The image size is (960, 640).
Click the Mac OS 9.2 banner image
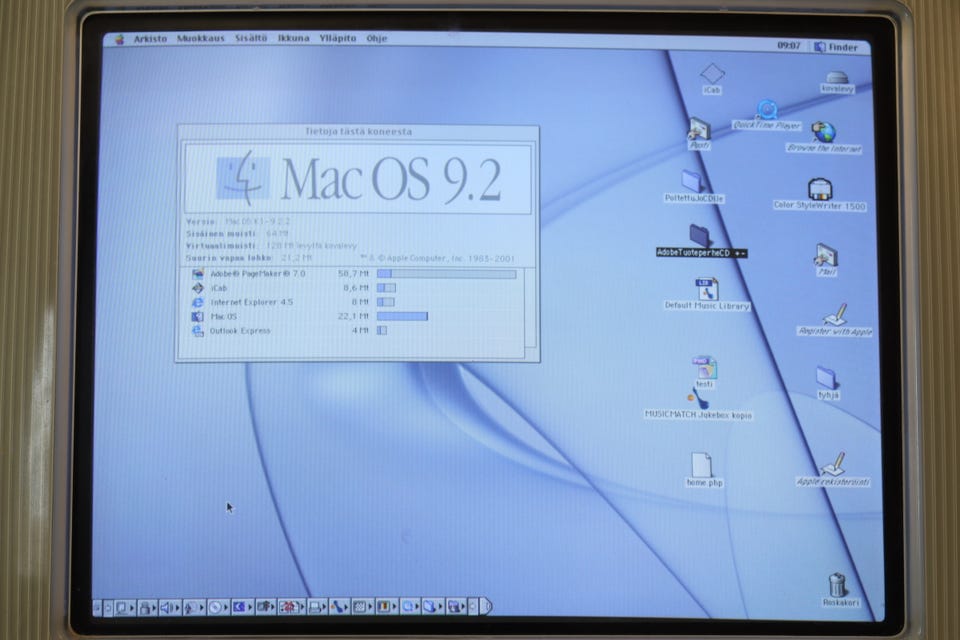359,179
